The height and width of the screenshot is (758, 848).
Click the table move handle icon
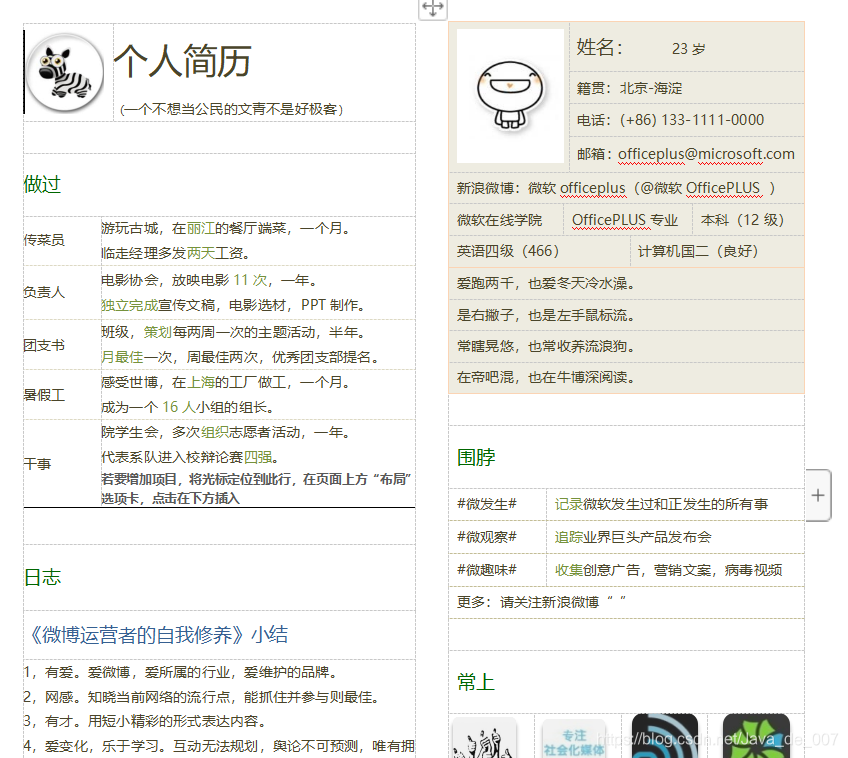(433, 9)
